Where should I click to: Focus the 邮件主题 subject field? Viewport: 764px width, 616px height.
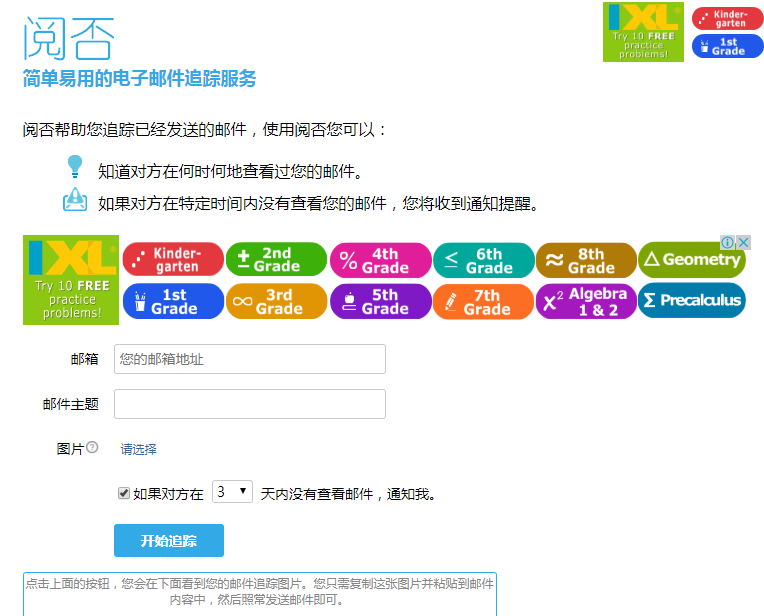[x=250, y=404]
